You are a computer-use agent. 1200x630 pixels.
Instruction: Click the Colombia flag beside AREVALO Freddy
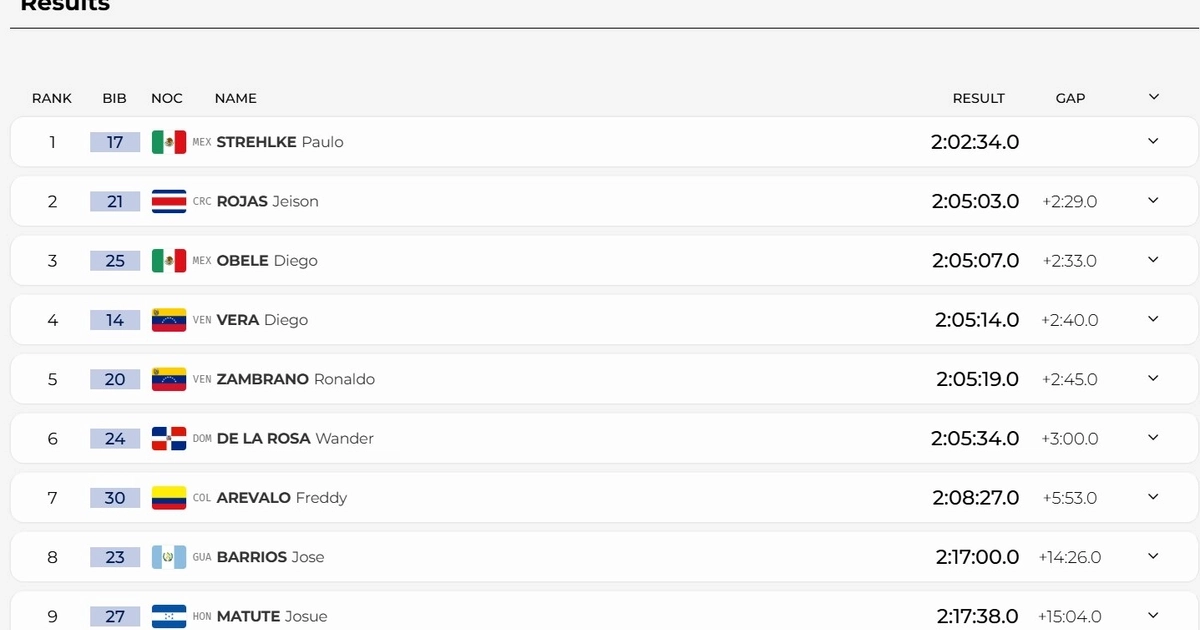click(169, 498)
